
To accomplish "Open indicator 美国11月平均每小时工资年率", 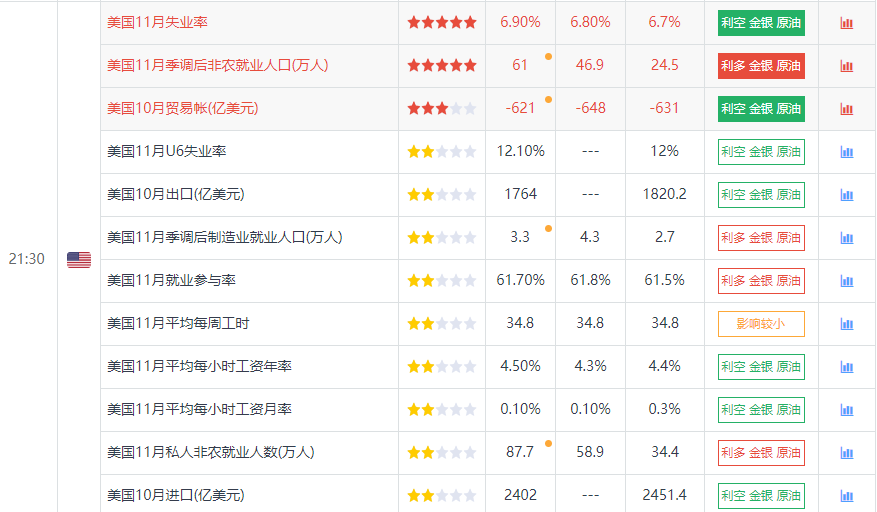I will click(199, 367).
